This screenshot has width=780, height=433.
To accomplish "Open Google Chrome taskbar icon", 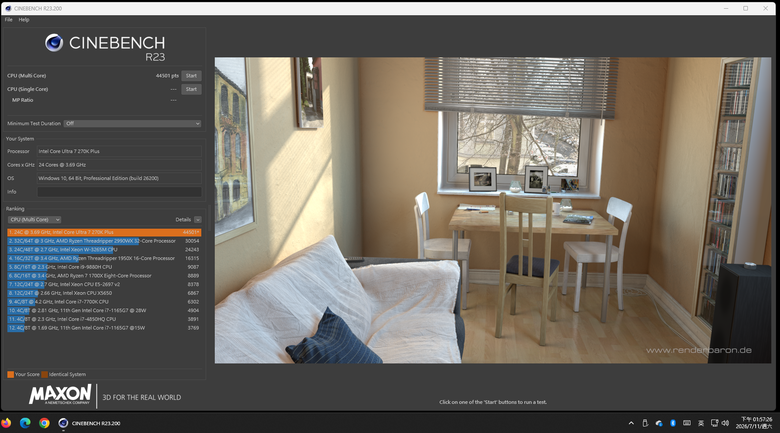I will point(44,423).
